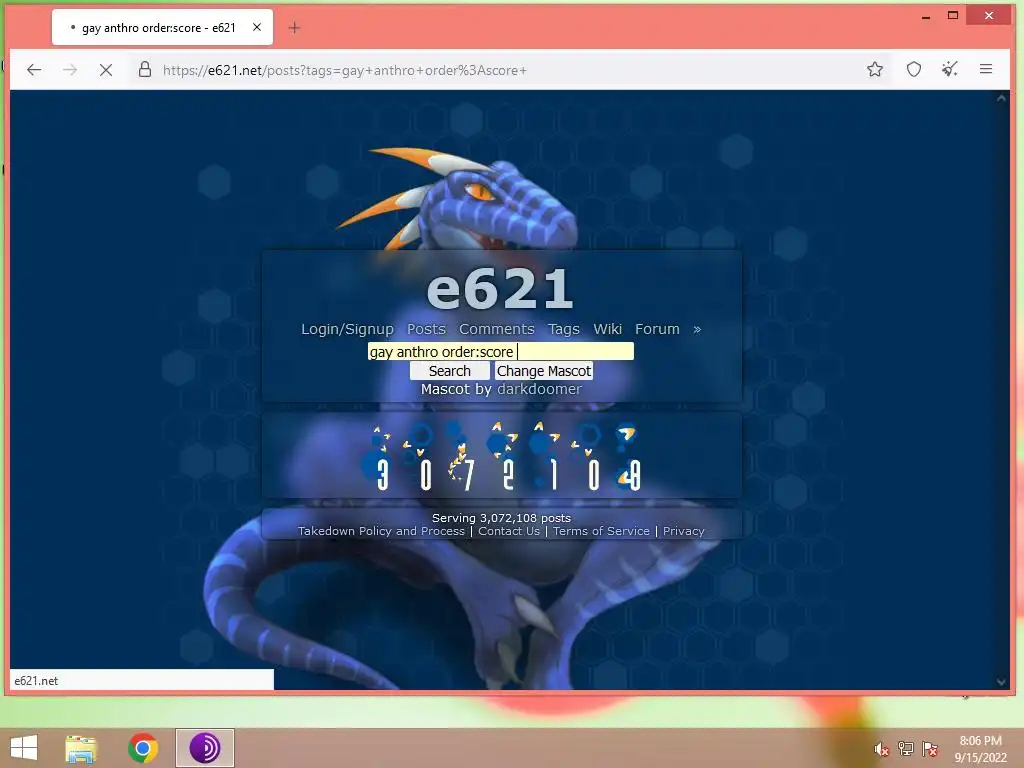Screen dimensions: 1024x768
Task: Open the Privacy link
Action: click(x=684, y=531)
